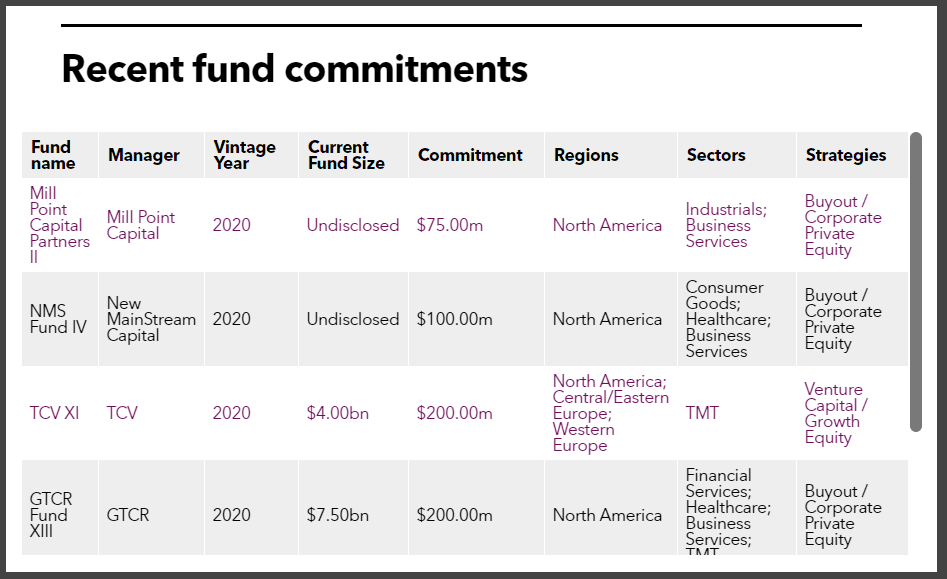The height and width of the screenshot is (579, 947).
Task: Click the 2020 vintage year in the Mill Point row
Action: pyautogui.click(x=231, y=225)
